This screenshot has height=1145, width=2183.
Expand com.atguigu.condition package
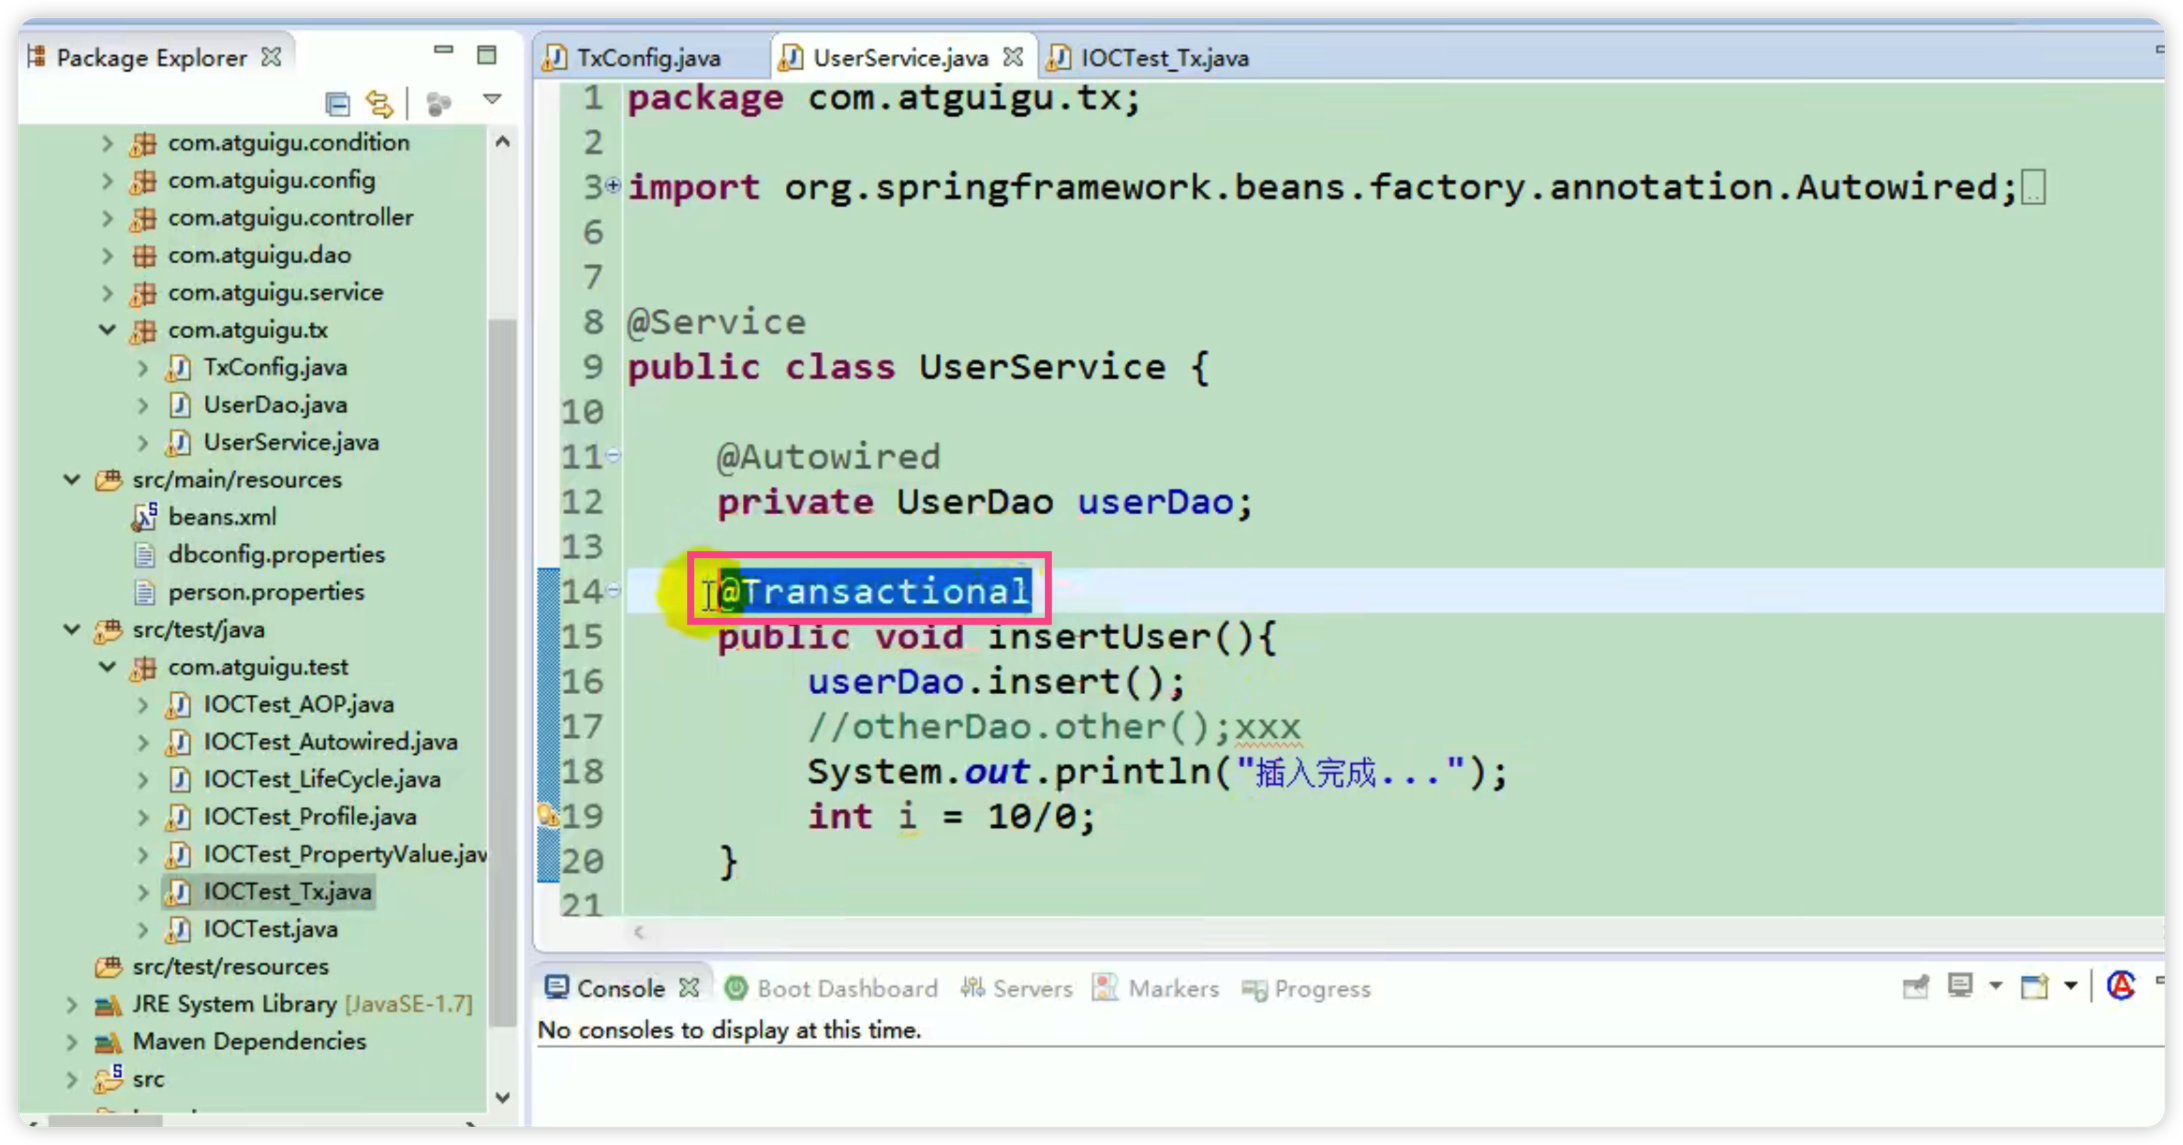pyautogui.click(x=107, y=143)
